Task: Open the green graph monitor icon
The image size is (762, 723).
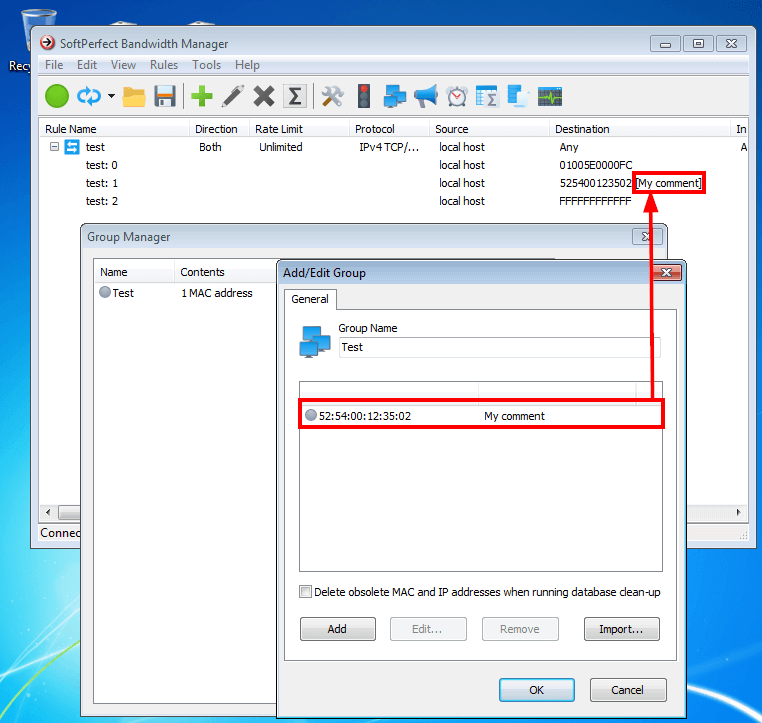Action: [550, 96]
